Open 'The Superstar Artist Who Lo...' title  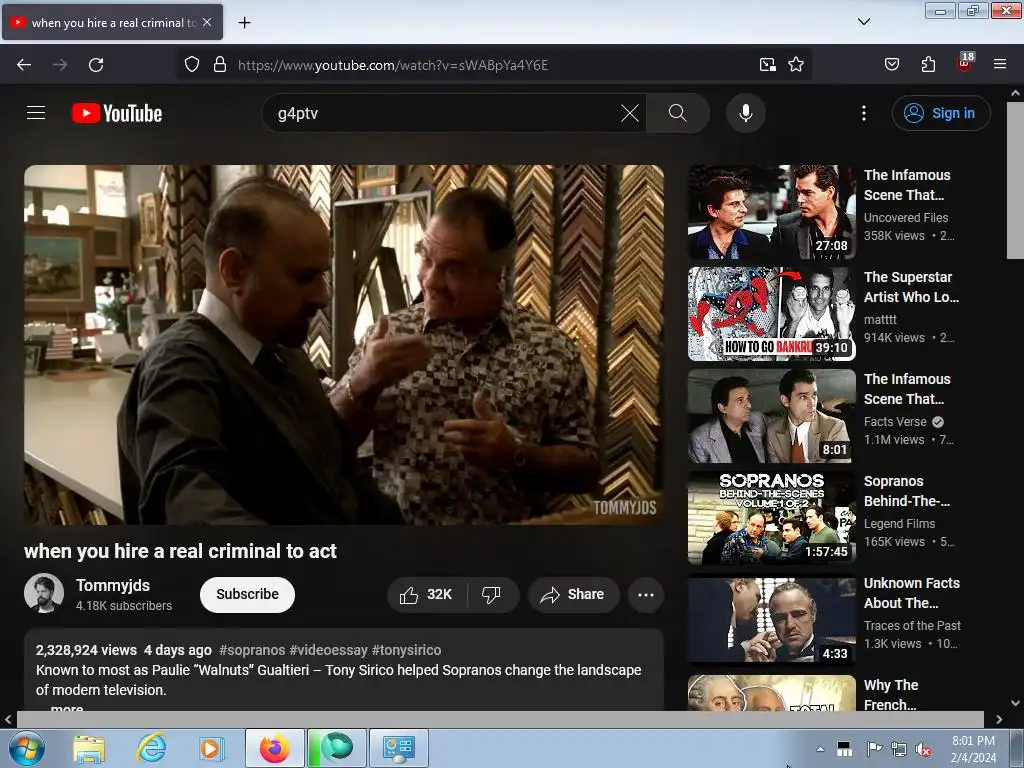(911, 287)
